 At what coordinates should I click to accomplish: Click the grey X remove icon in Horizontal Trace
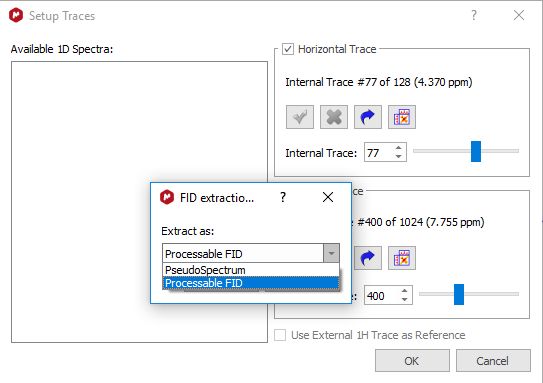tap(334, 117)
